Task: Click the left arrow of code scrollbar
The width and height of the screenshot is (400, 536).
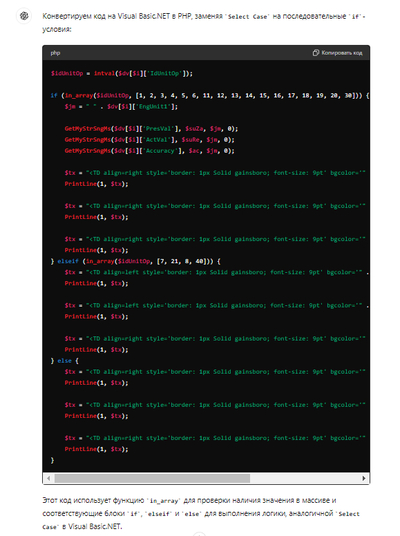Action: click(49, 478)
